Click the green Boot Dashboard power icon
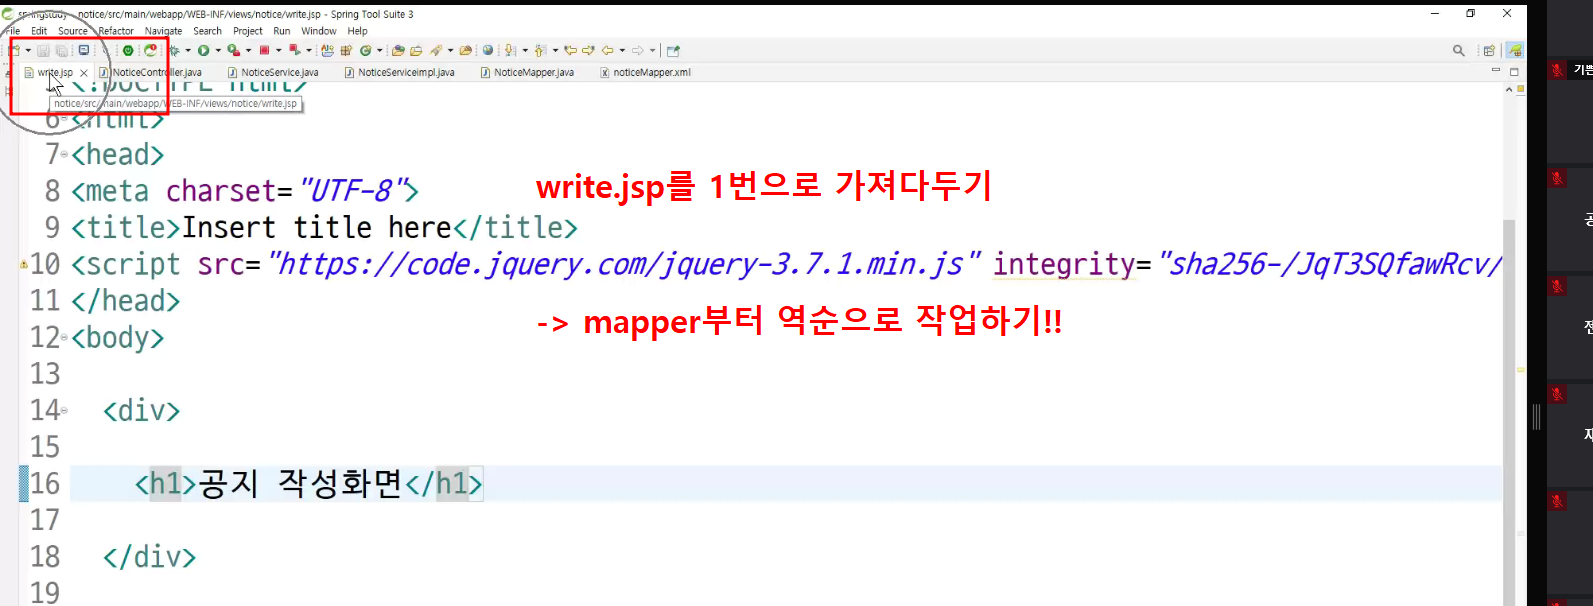 pos(128,50)
